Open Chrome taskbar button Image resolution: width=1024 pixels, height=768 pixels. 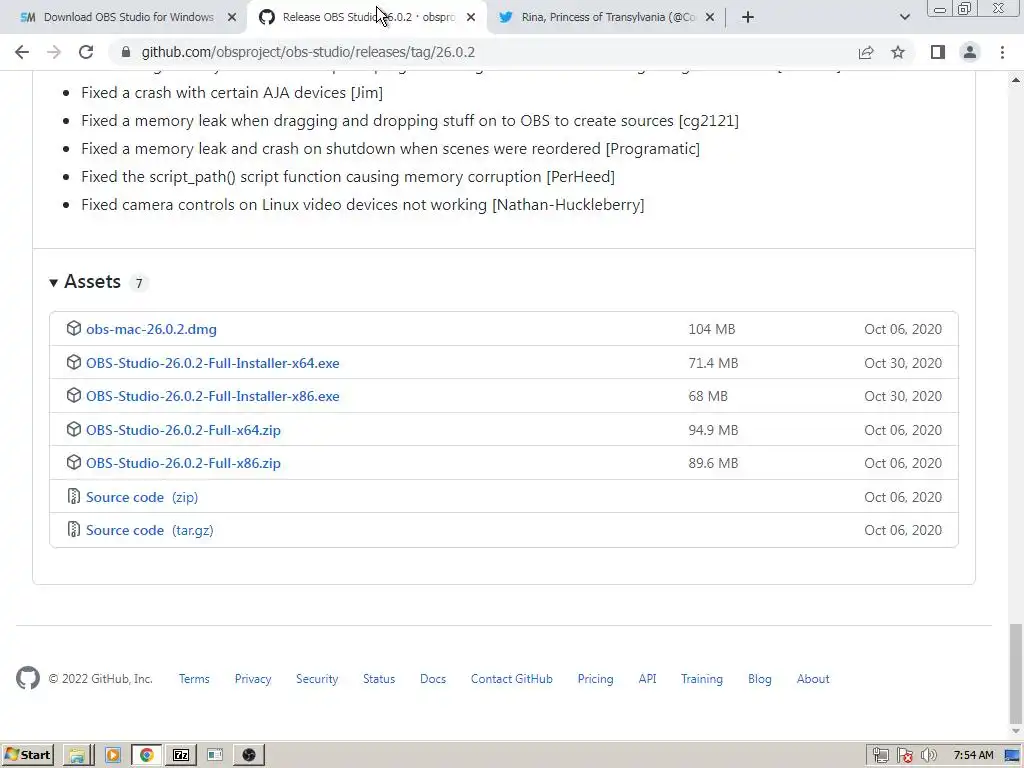pos(146,755)
